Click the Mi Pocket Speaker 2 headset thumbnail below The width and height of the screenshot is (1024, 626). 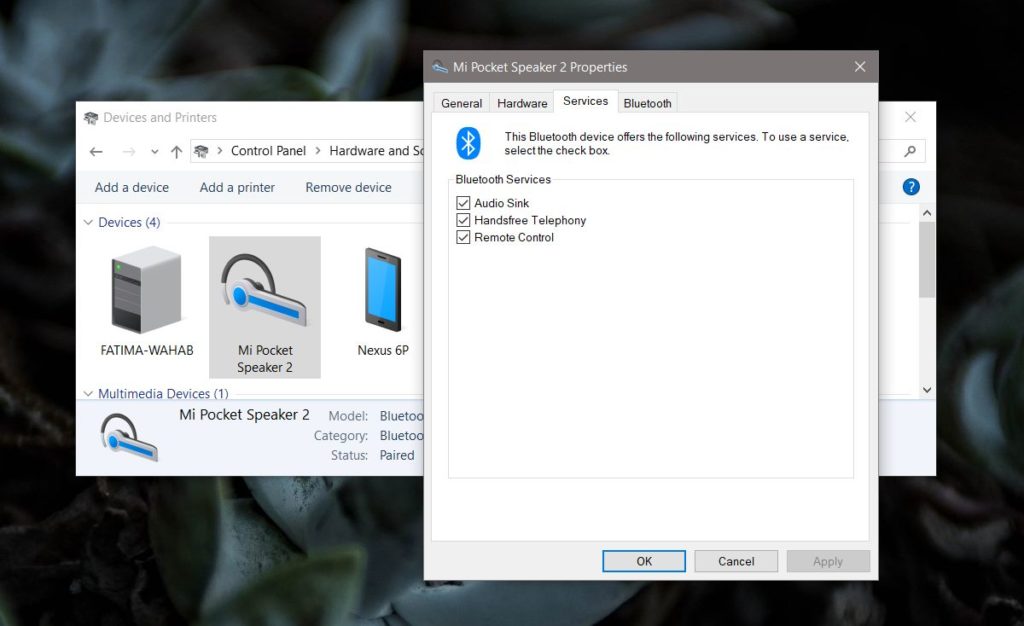[x=130, y=435]
